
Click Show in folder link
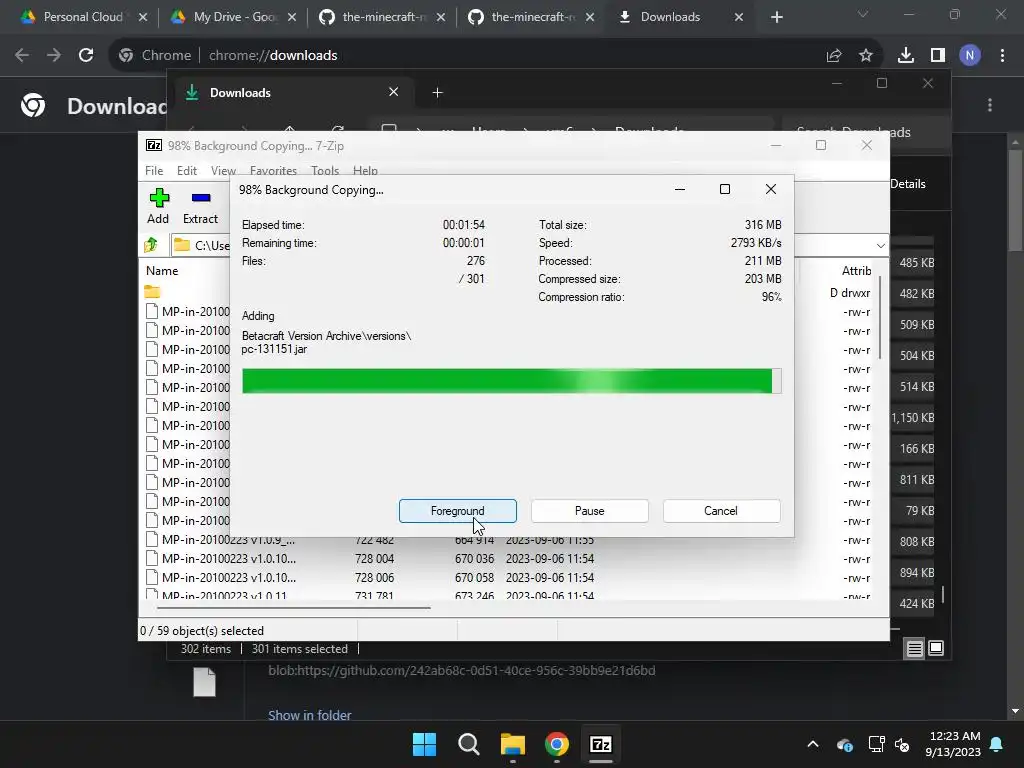[x=310, y=715]
